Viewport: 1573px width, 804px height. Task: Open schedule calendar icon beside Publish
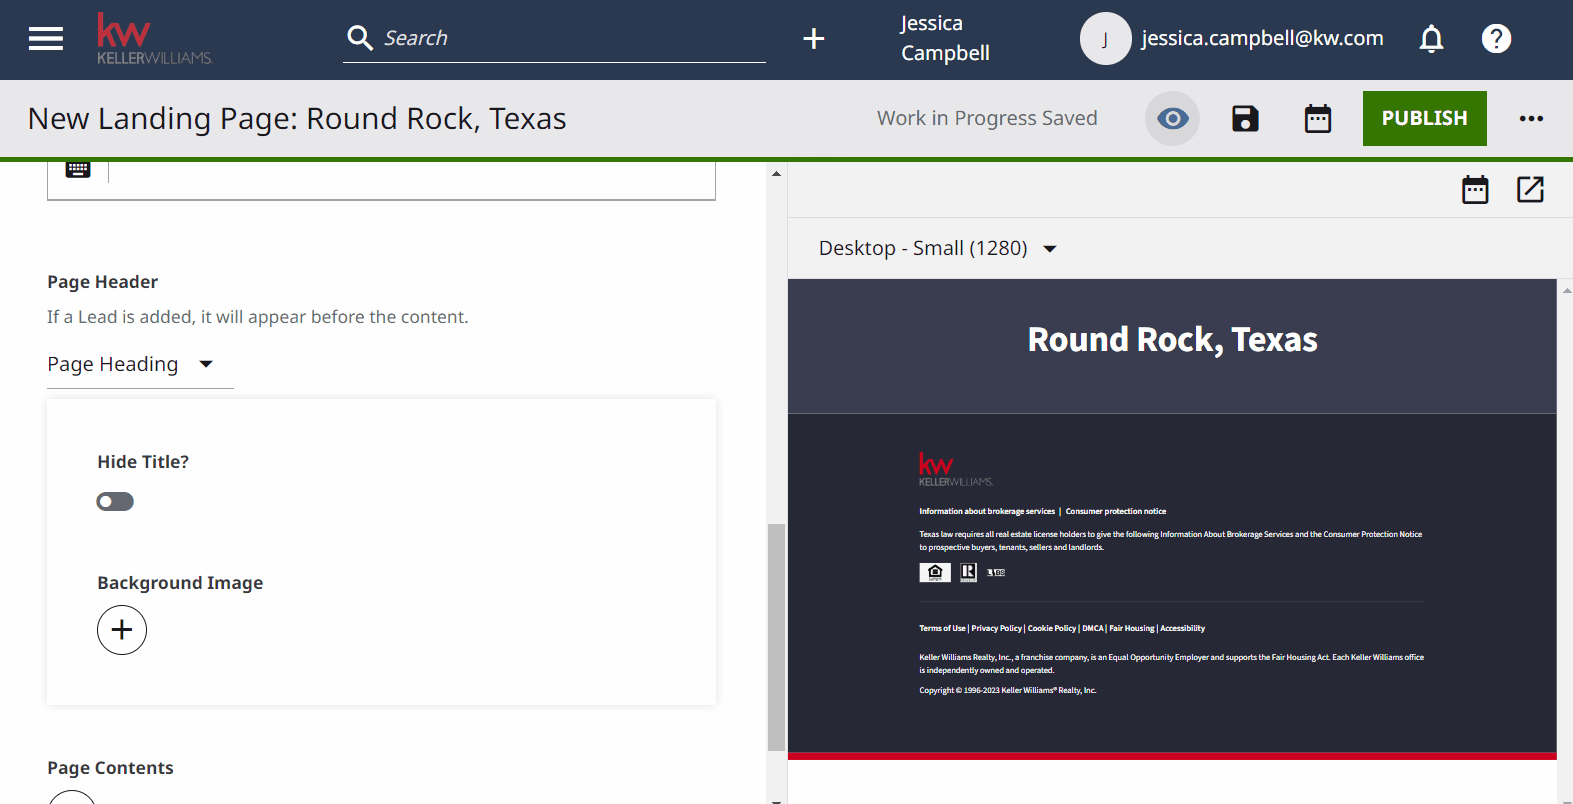(1318, 119)
